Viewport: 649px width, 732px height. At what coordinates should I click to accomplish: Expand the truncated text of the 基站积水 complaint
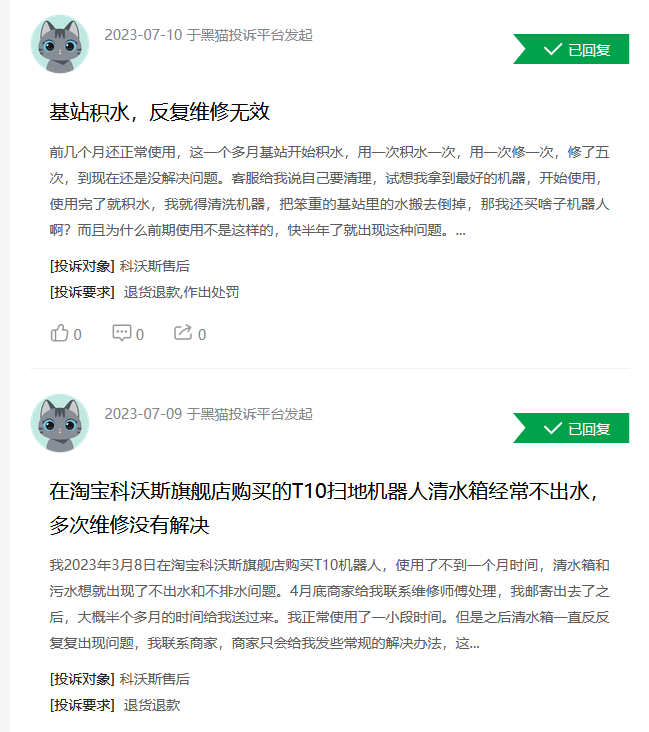[461, 231]
